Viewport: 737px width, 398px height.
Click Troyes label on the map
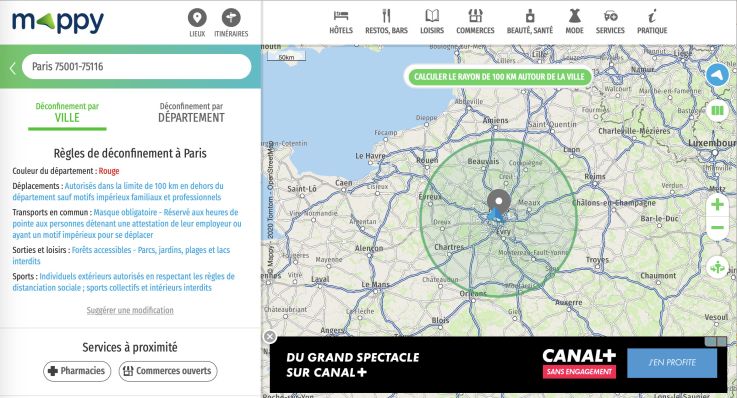(597, 259)
